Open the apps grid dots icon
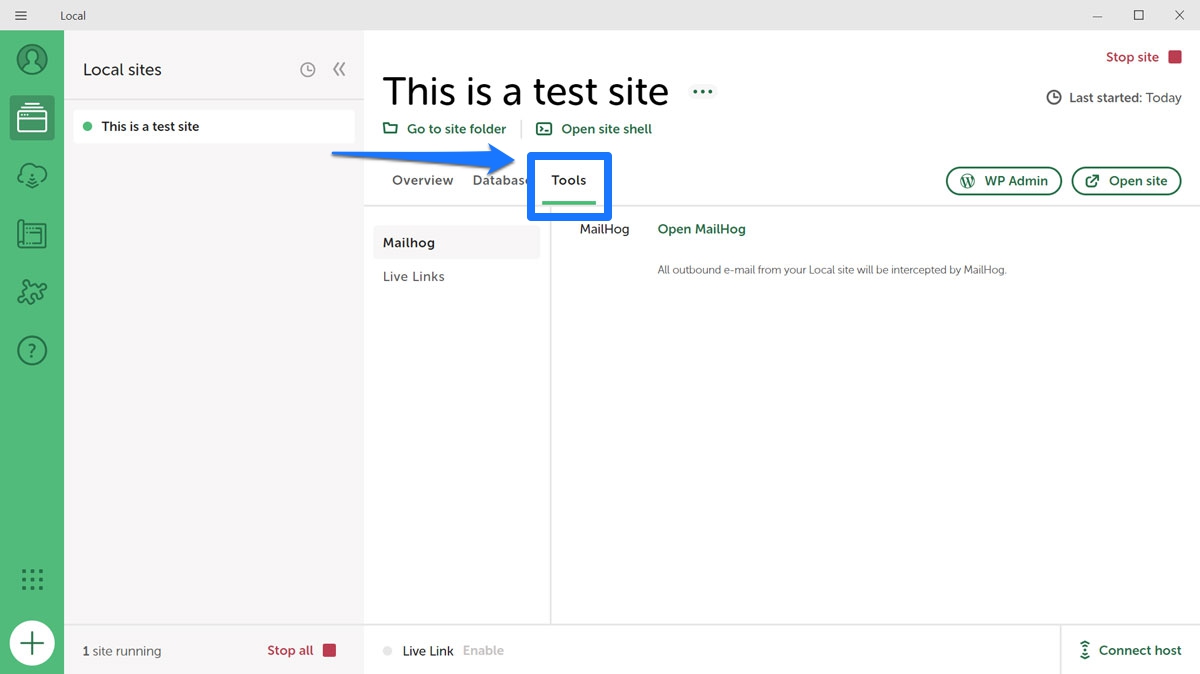Screen dimensions: 1200x674 click(x=32, y=579)
